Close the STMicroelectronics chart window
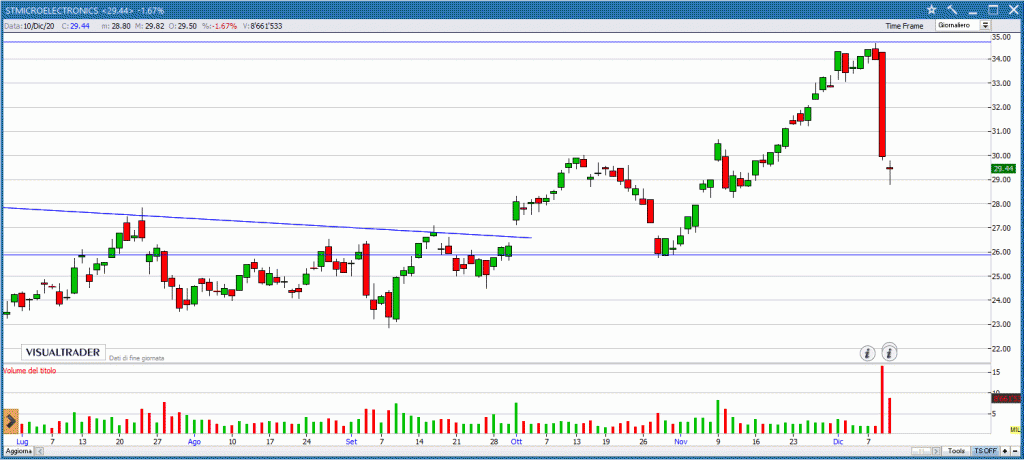Screen dimensions: 1024x460 click(x=1013, y=9)
